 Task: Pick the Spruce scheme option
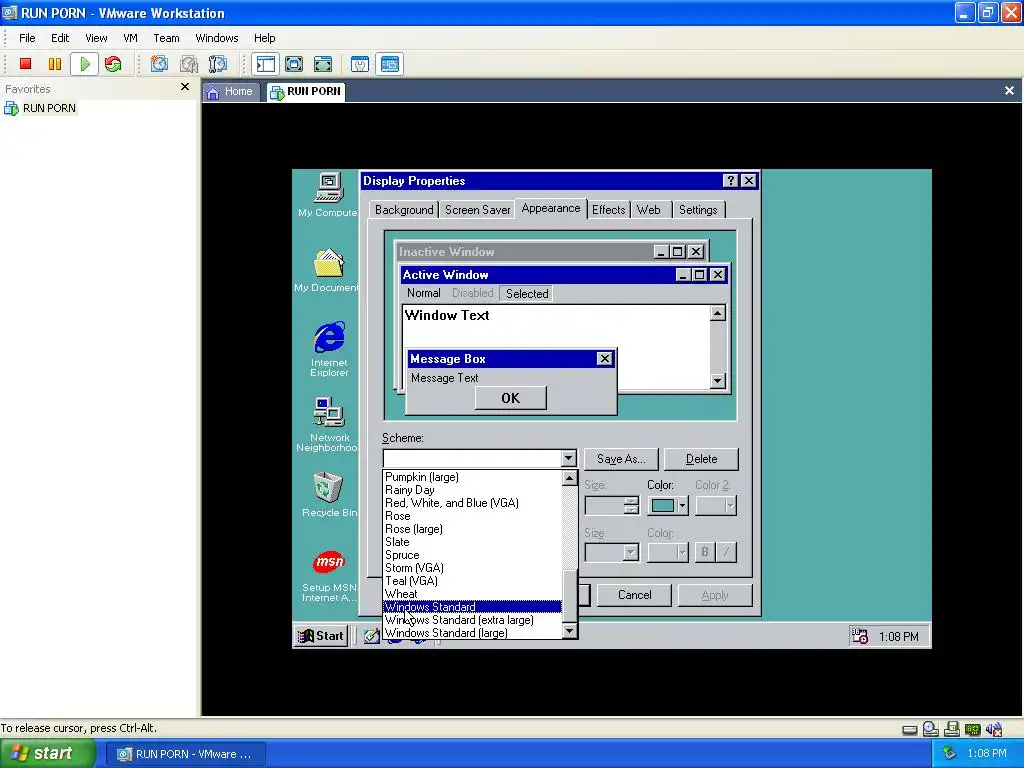coord(402,555)
